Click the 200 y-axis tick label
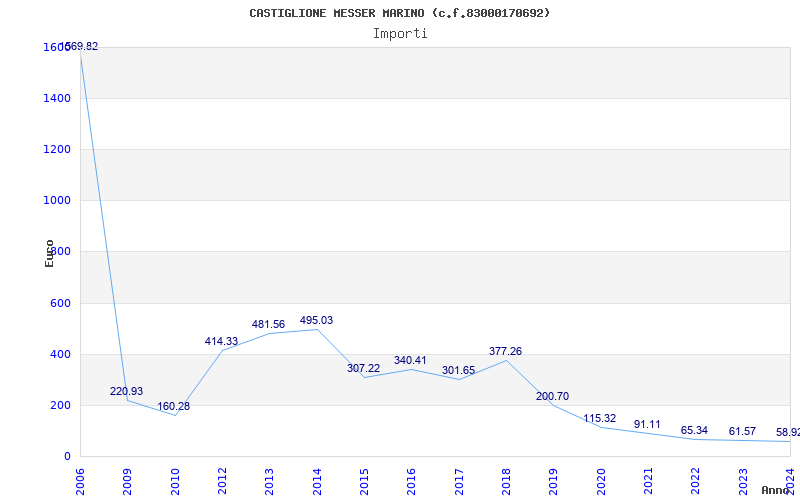This screenshot has height=500, width=800. pos(60,405)
